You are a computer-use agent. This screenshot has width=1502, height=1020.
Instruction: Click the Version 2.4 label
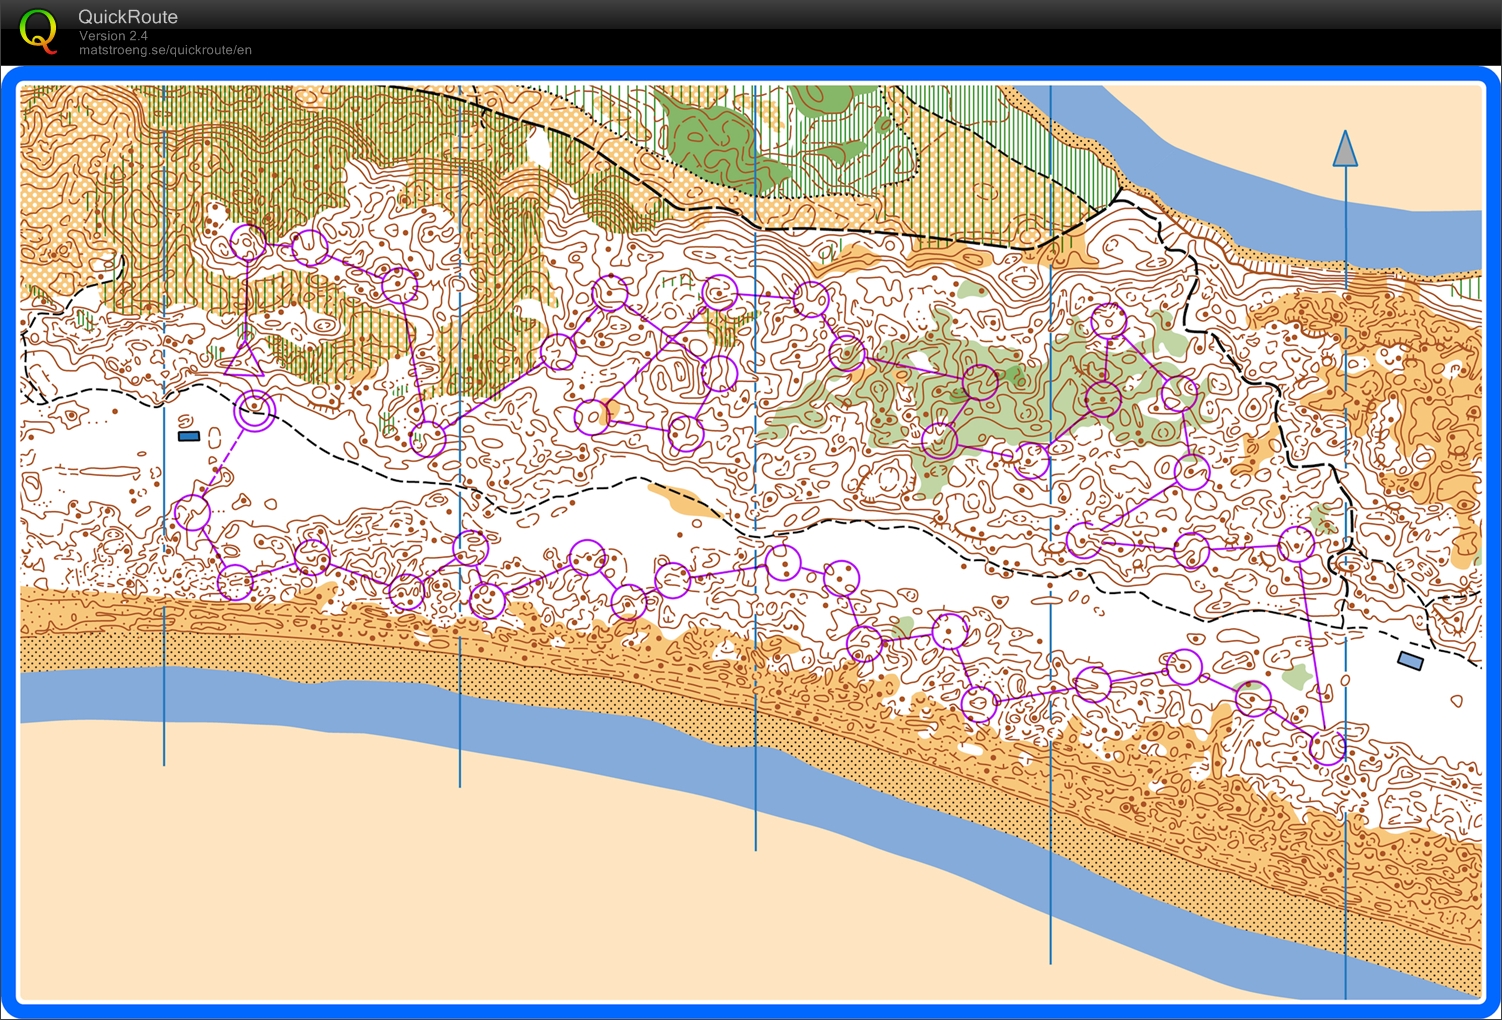tap(113, 36)
